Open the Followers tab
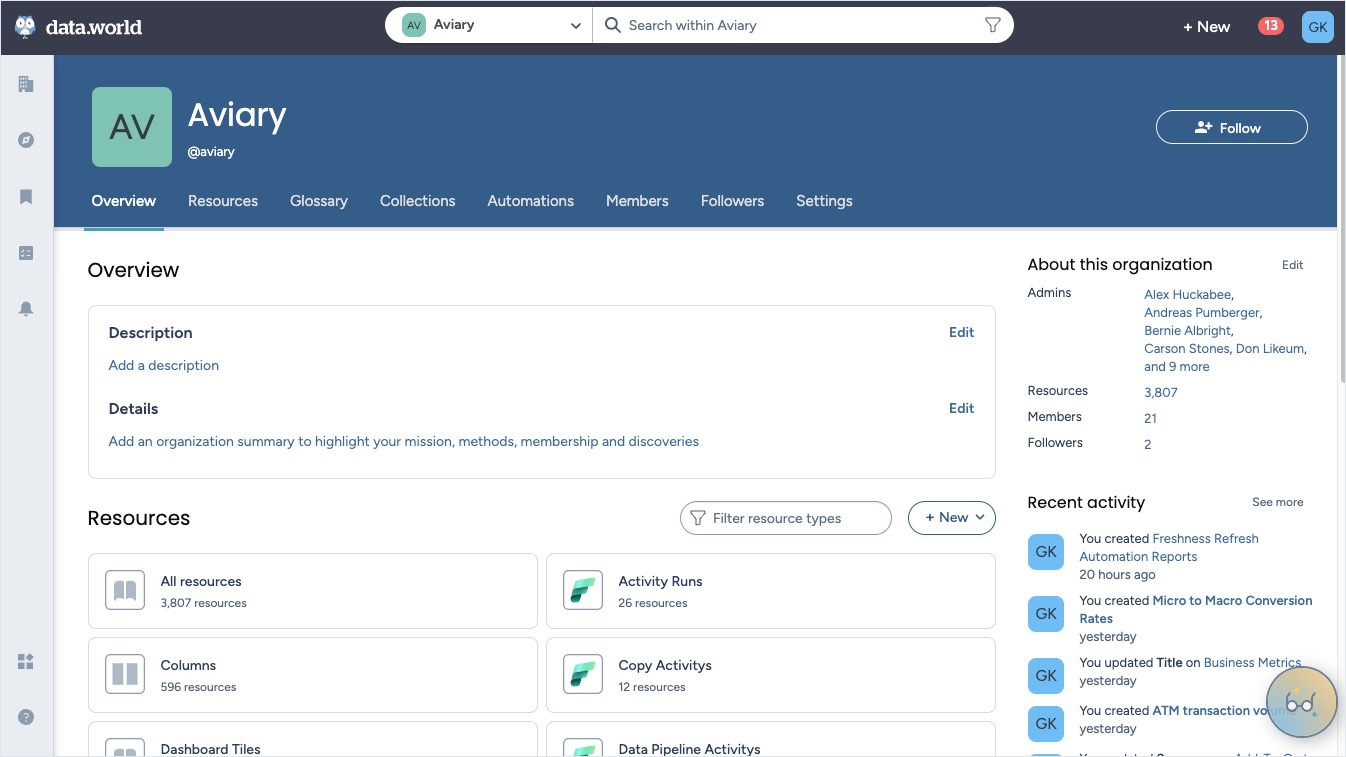Viewport: 1346px width, 757px height. (x=732, y=201)
